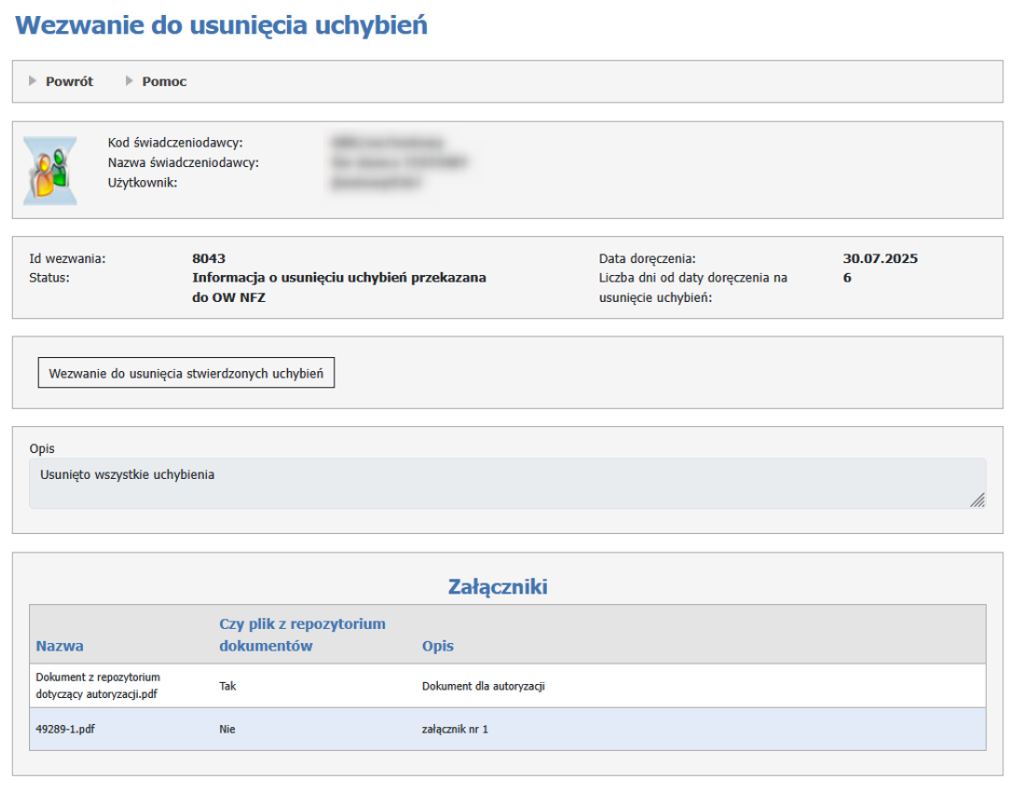This screenshot has height=787, width=1015.
Task: Click the Nazwa column header
Action: click(x=60, y=646)
